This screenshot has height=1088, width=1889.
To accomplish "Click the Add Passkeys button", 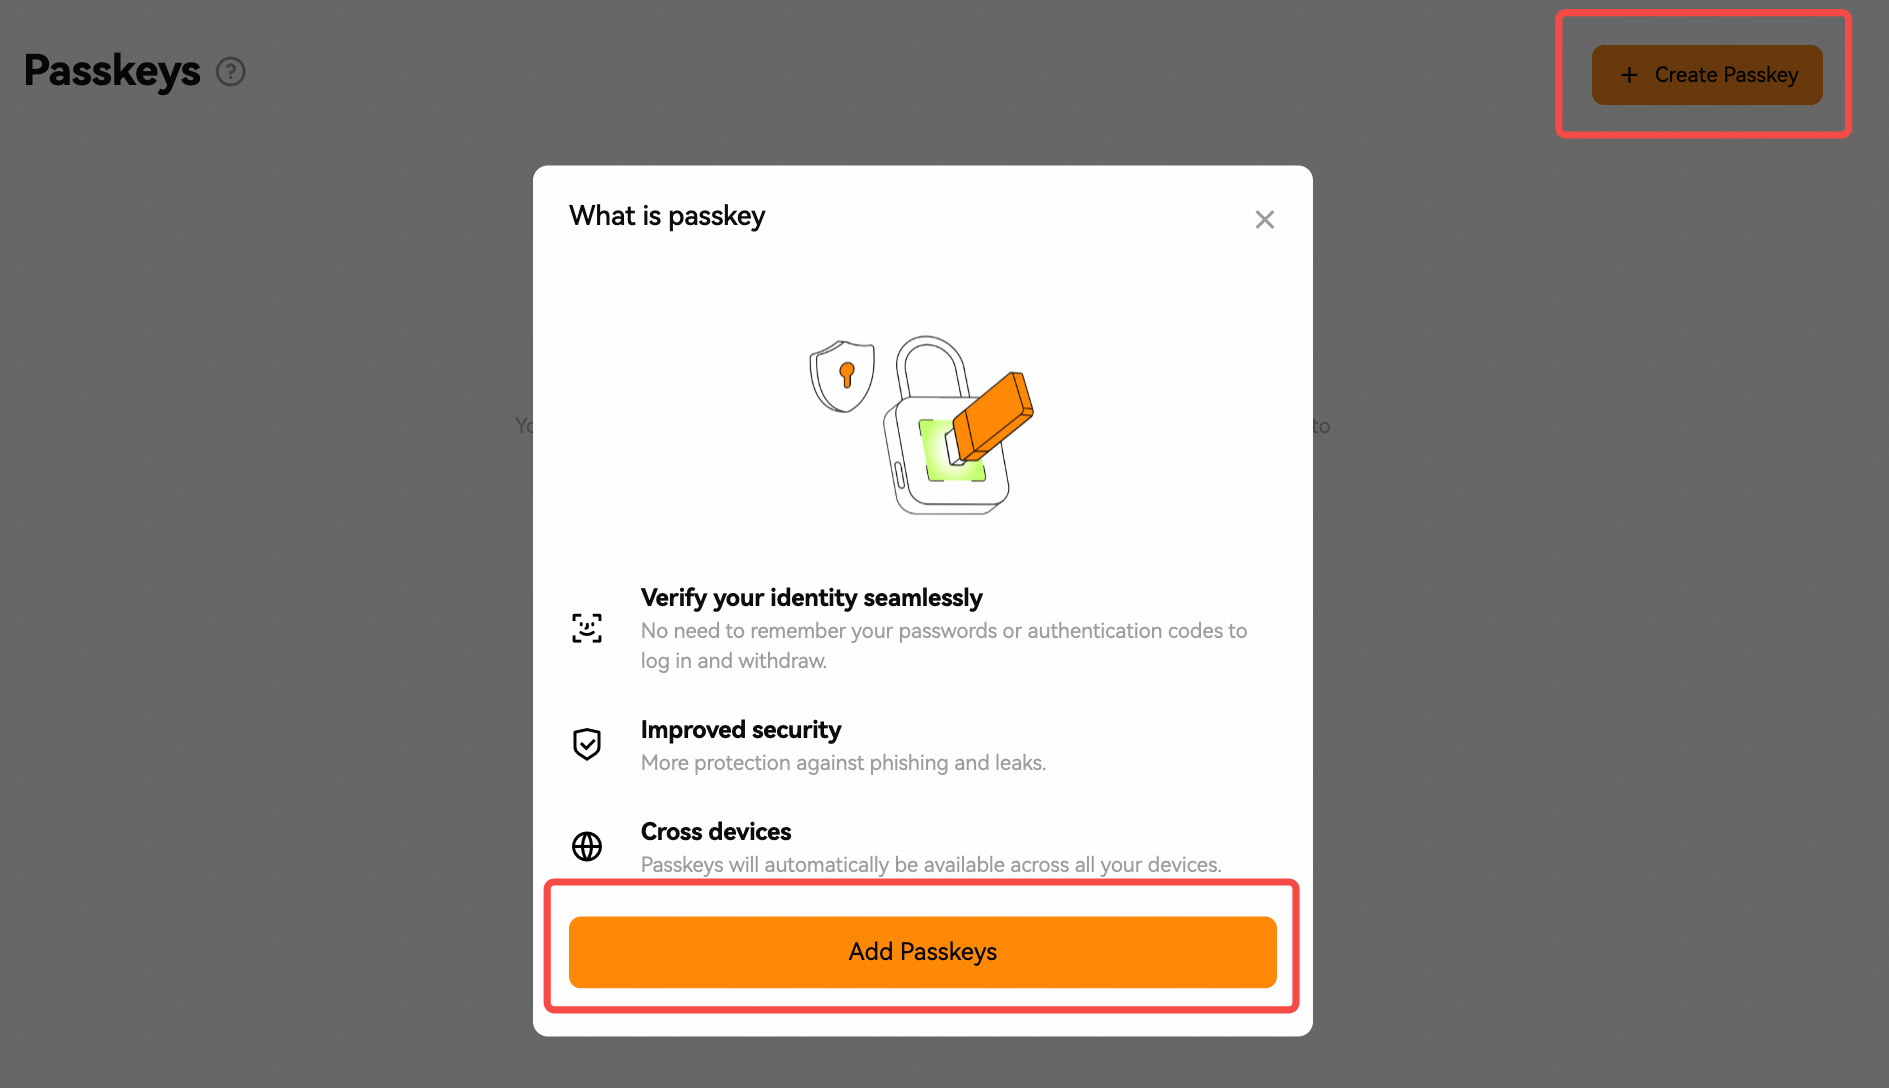I will tap(923, 952).
